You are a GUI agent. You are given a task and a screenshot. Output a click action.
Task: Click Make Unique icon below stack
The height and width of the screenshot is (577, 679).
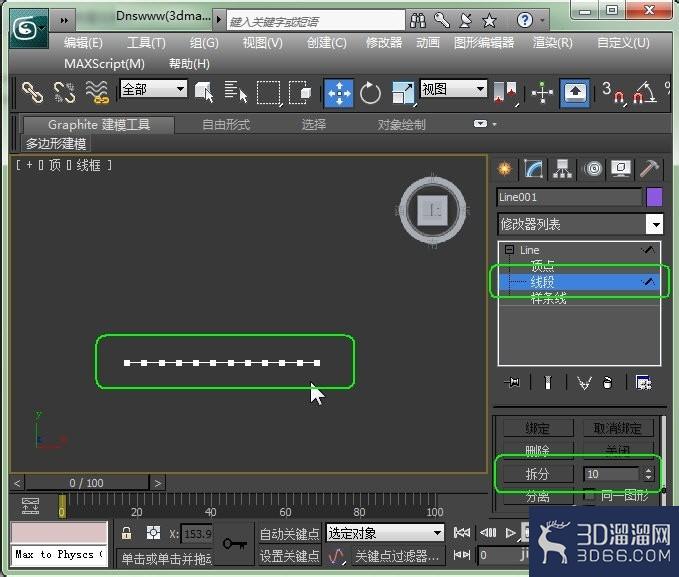coord(584,383)
